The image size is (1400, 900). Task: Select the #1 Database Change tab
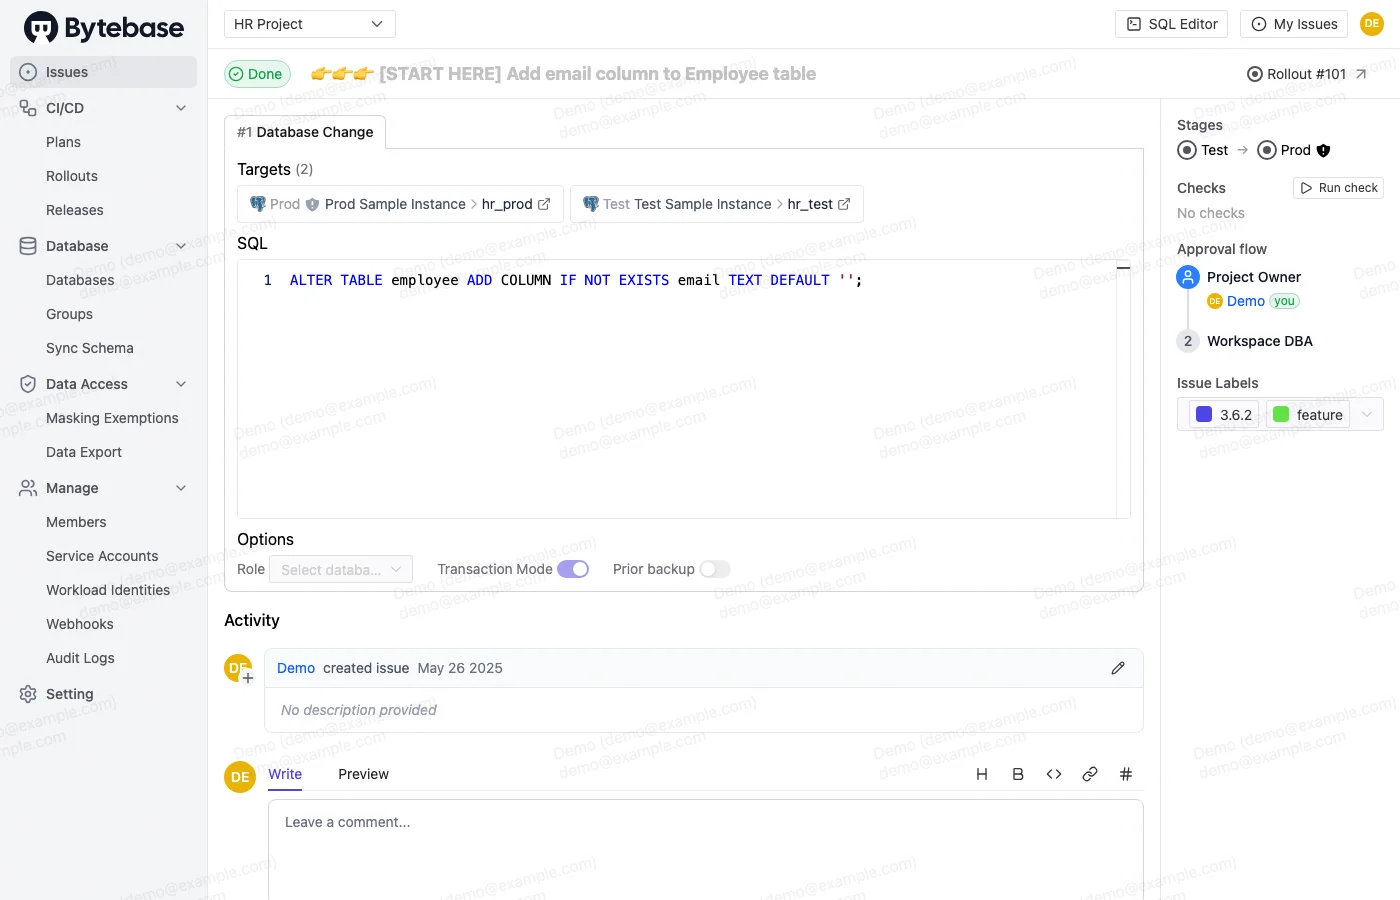305,131
